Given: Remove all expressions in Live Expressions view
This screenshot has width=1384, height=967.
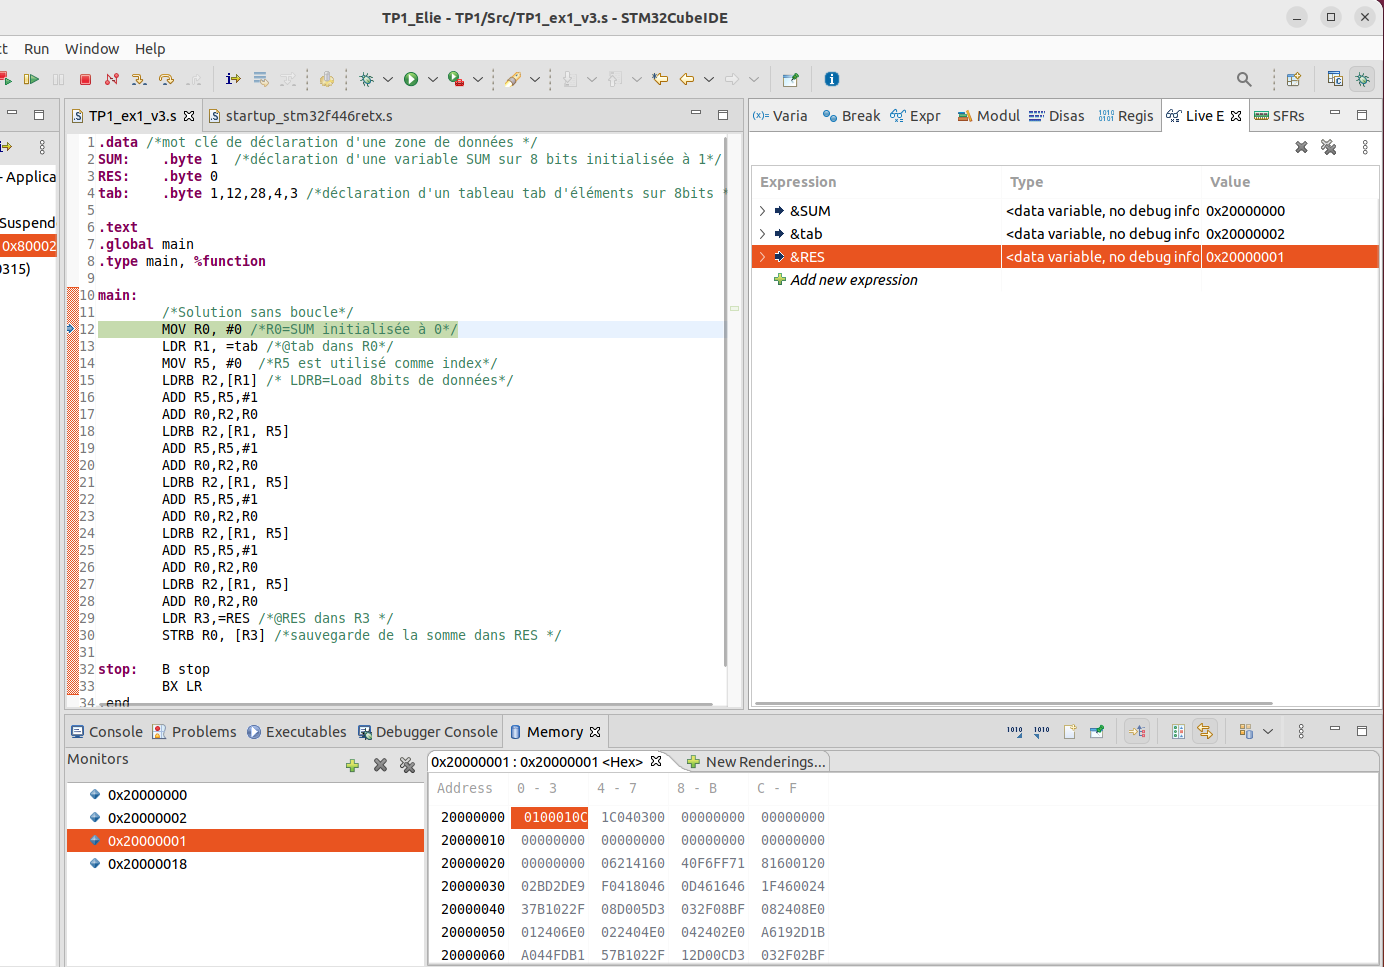Looking at the screenshot, I should (x=1328, y=147).
